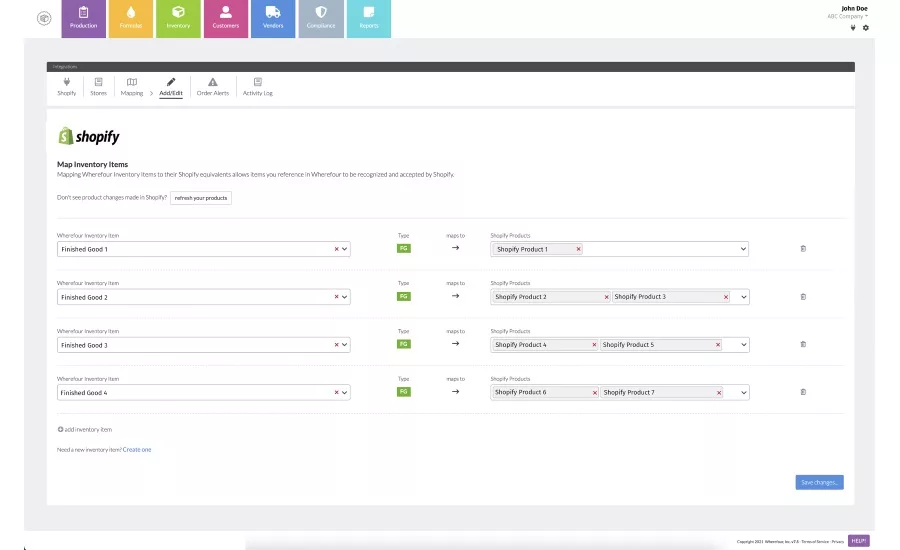
Task: Open the John Doe account menu
Action: pyautogui.click(x=848, y=12)
